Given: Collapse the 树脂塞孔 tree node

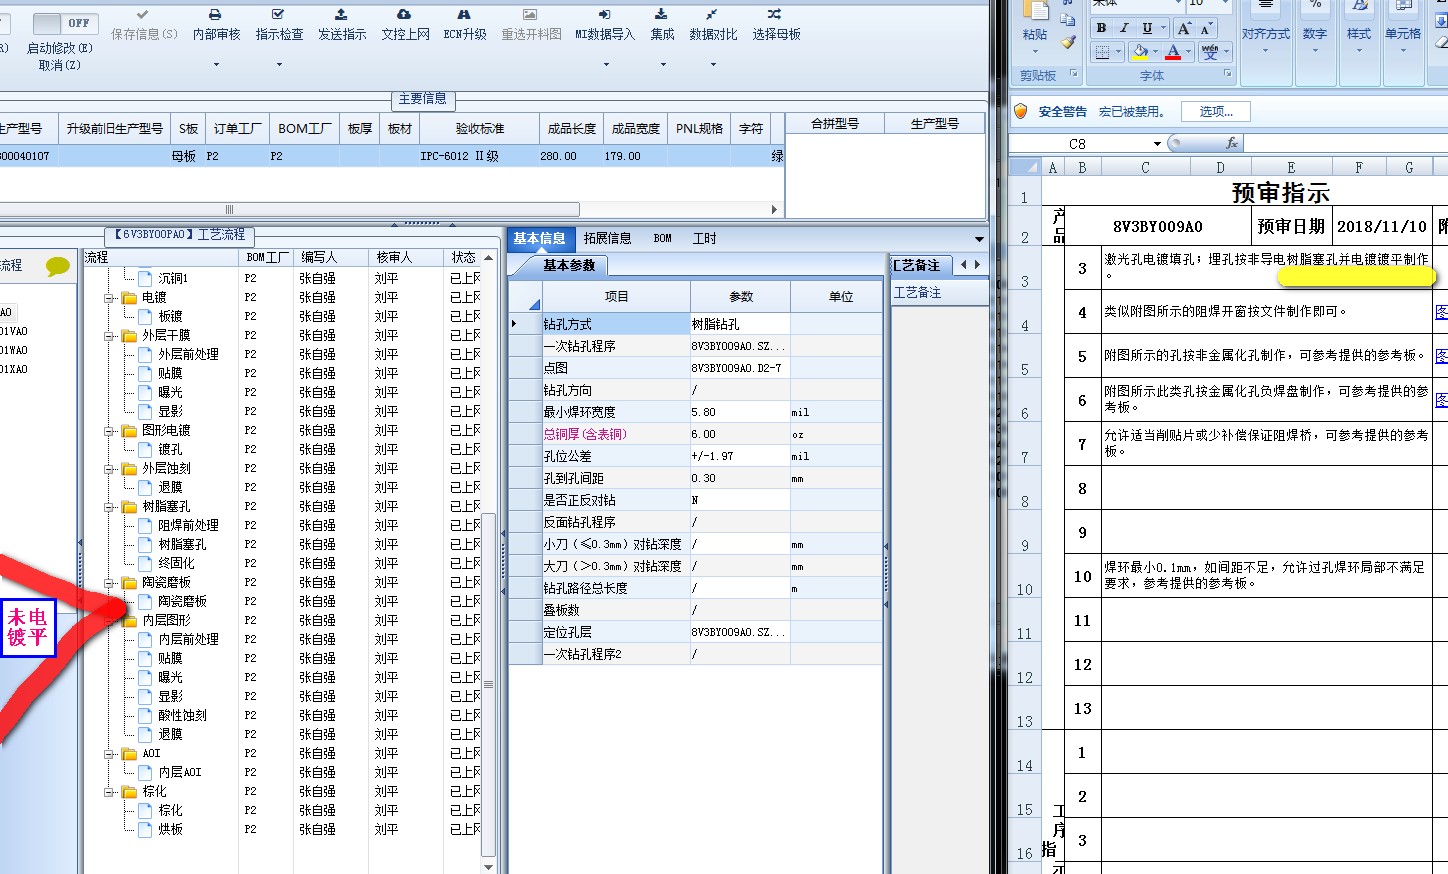Looking at the screenshot, I should point(110,506).
